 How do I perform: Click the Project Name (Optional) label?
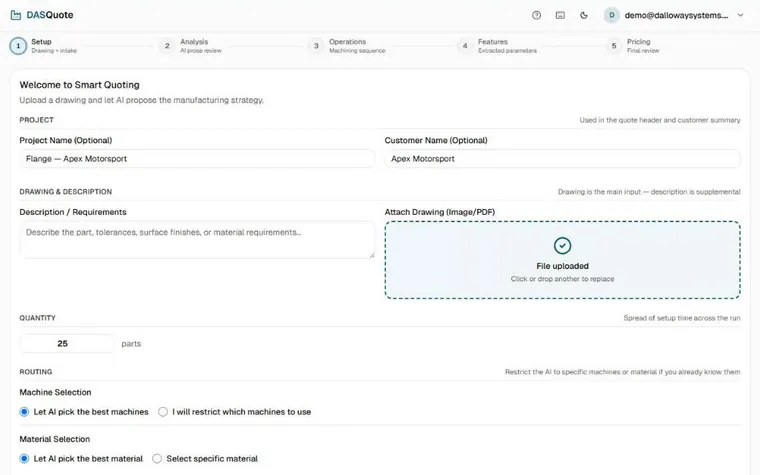pyautogui.click(x=65, y=141)
